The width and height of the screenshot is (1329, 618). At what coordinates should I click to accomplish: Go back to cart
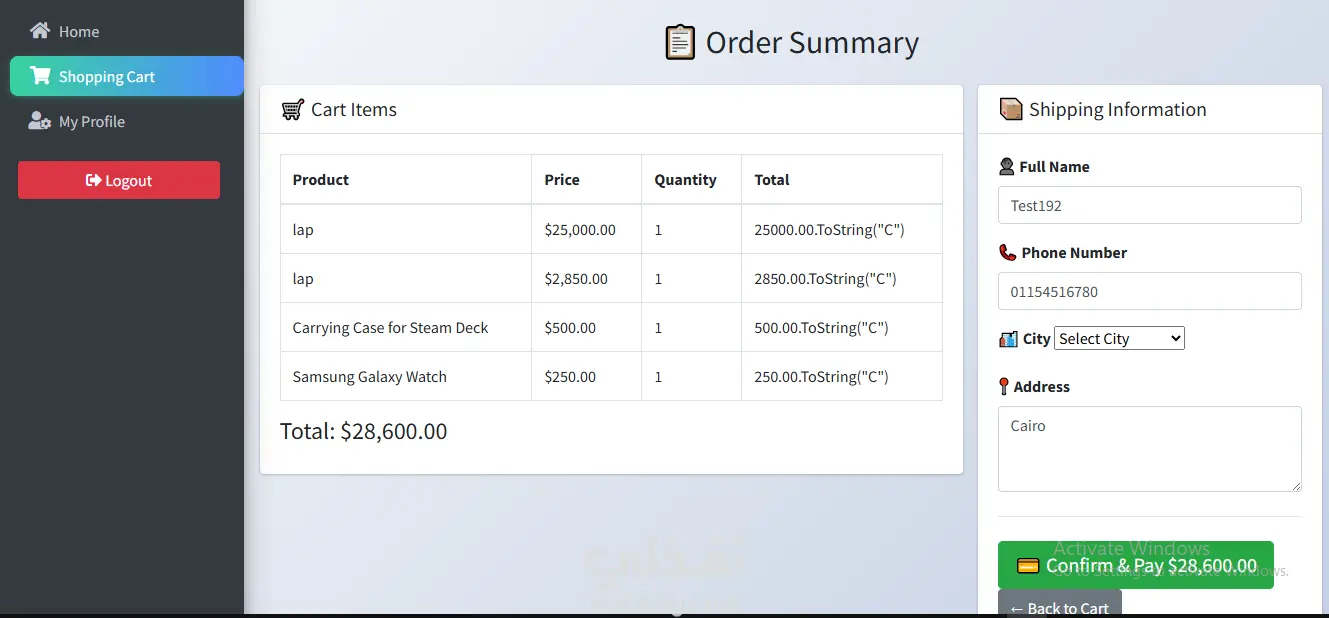1059,606
